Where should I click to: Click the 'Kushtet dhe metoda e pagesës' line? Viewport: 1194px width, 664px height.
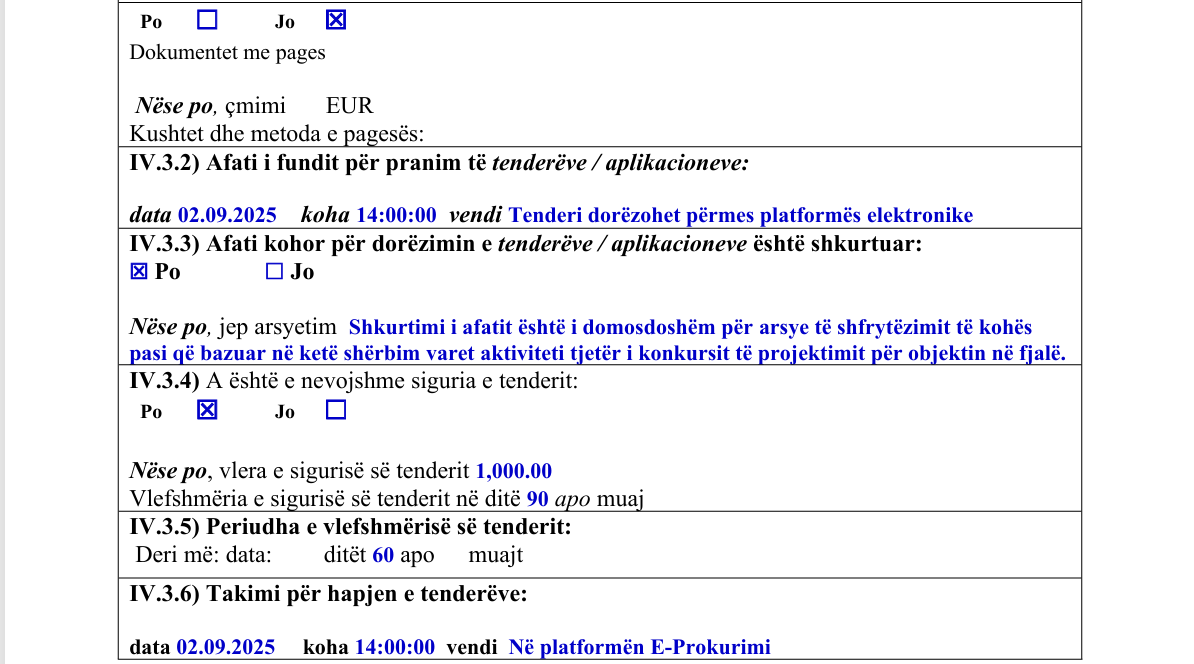click(x=277, y=133)
